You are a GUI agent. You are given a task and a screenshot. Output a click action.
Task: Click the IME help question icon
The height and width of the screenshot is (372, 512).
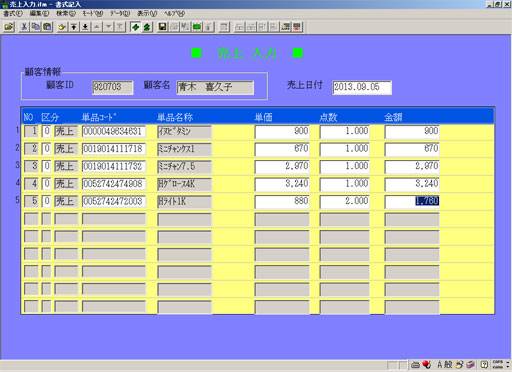(484, 364)
